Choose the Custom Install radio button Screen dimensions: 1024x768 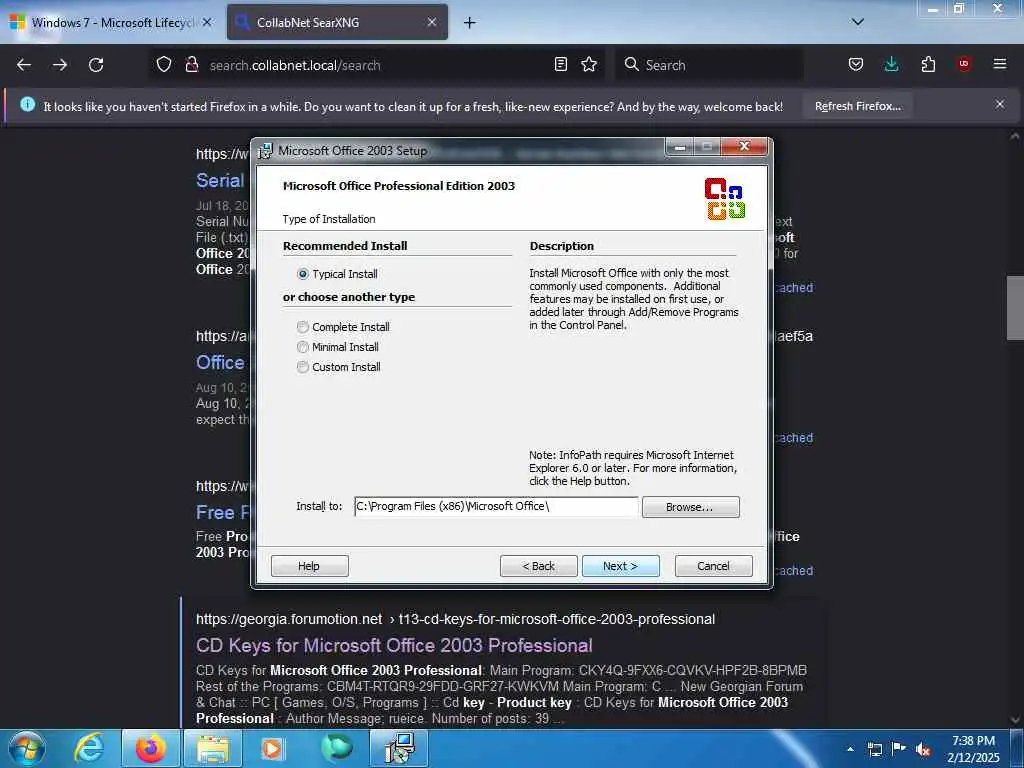(302, 367)
